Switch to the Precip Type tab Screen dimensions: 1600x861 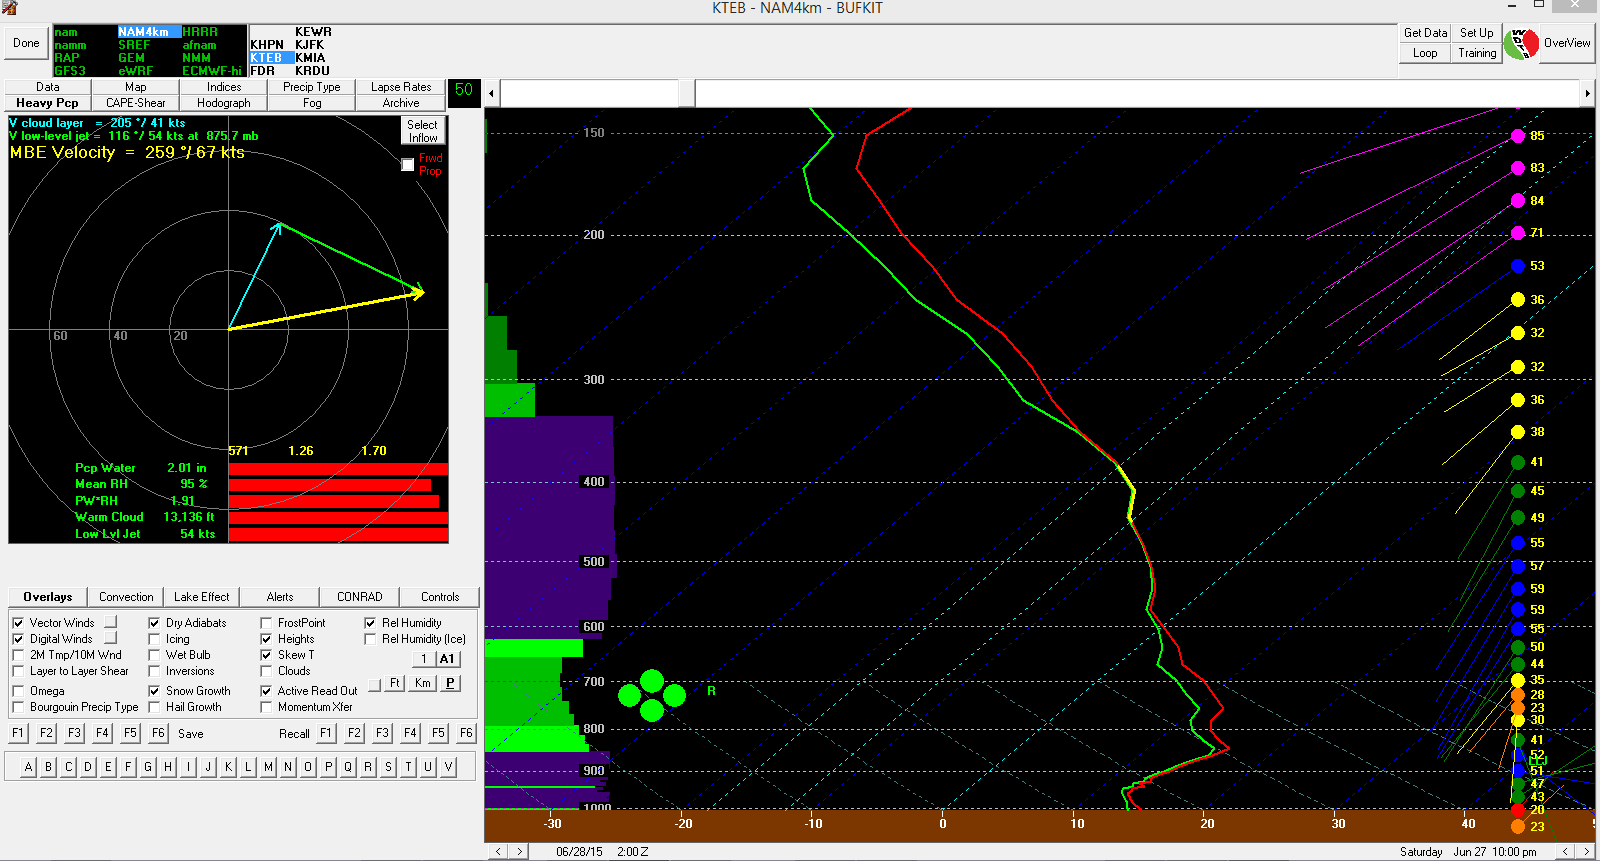coord(312,87)
